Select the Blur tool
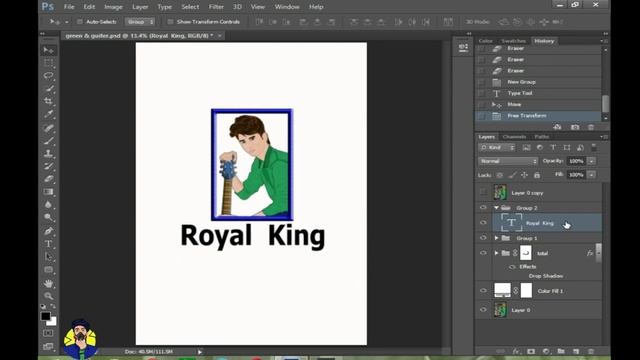Screen dimensions: 640x360 (49, 204)
